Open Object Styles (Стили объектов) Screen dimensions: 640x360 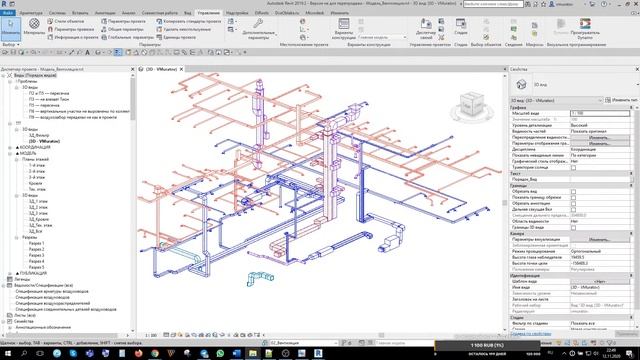pyautogui.click(x=66, y=21)
